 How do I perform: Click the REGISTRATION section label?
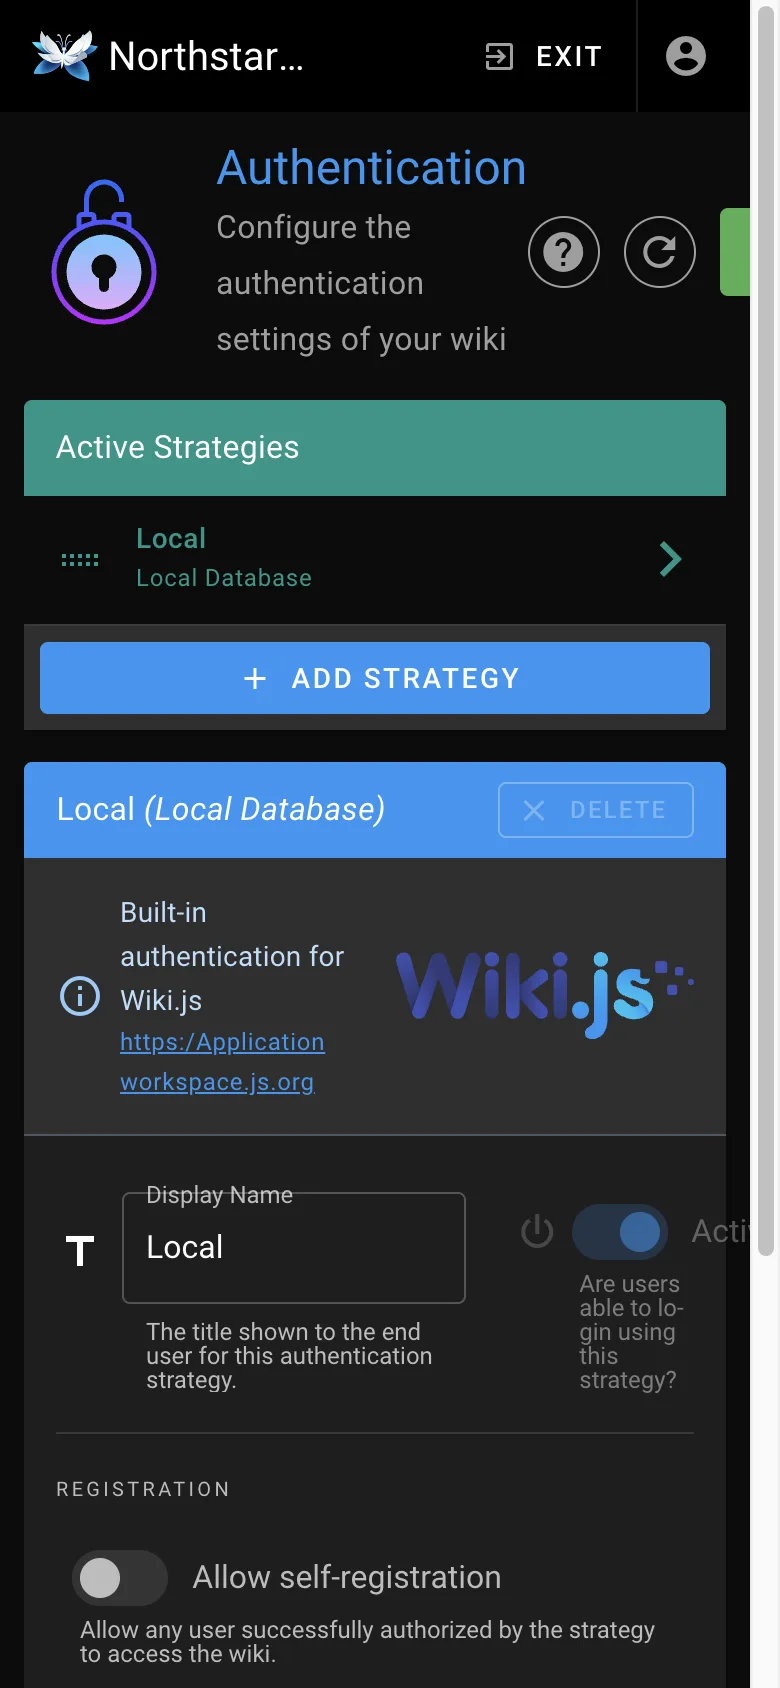click(x=143, y=1489)
